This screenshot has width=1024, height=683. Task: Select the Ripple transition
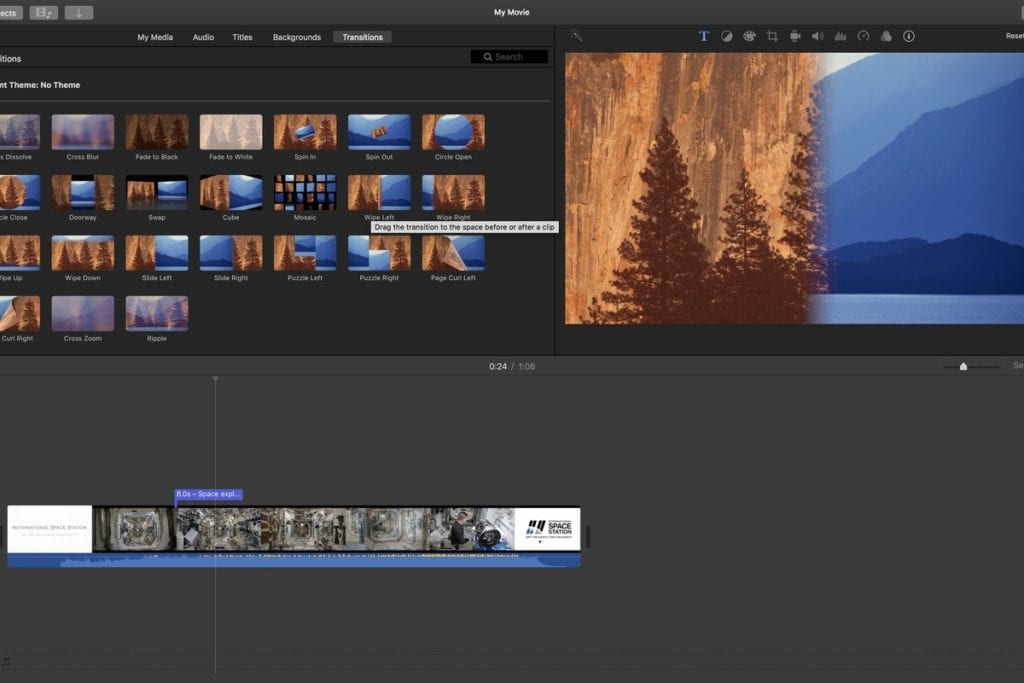point(157,313)
